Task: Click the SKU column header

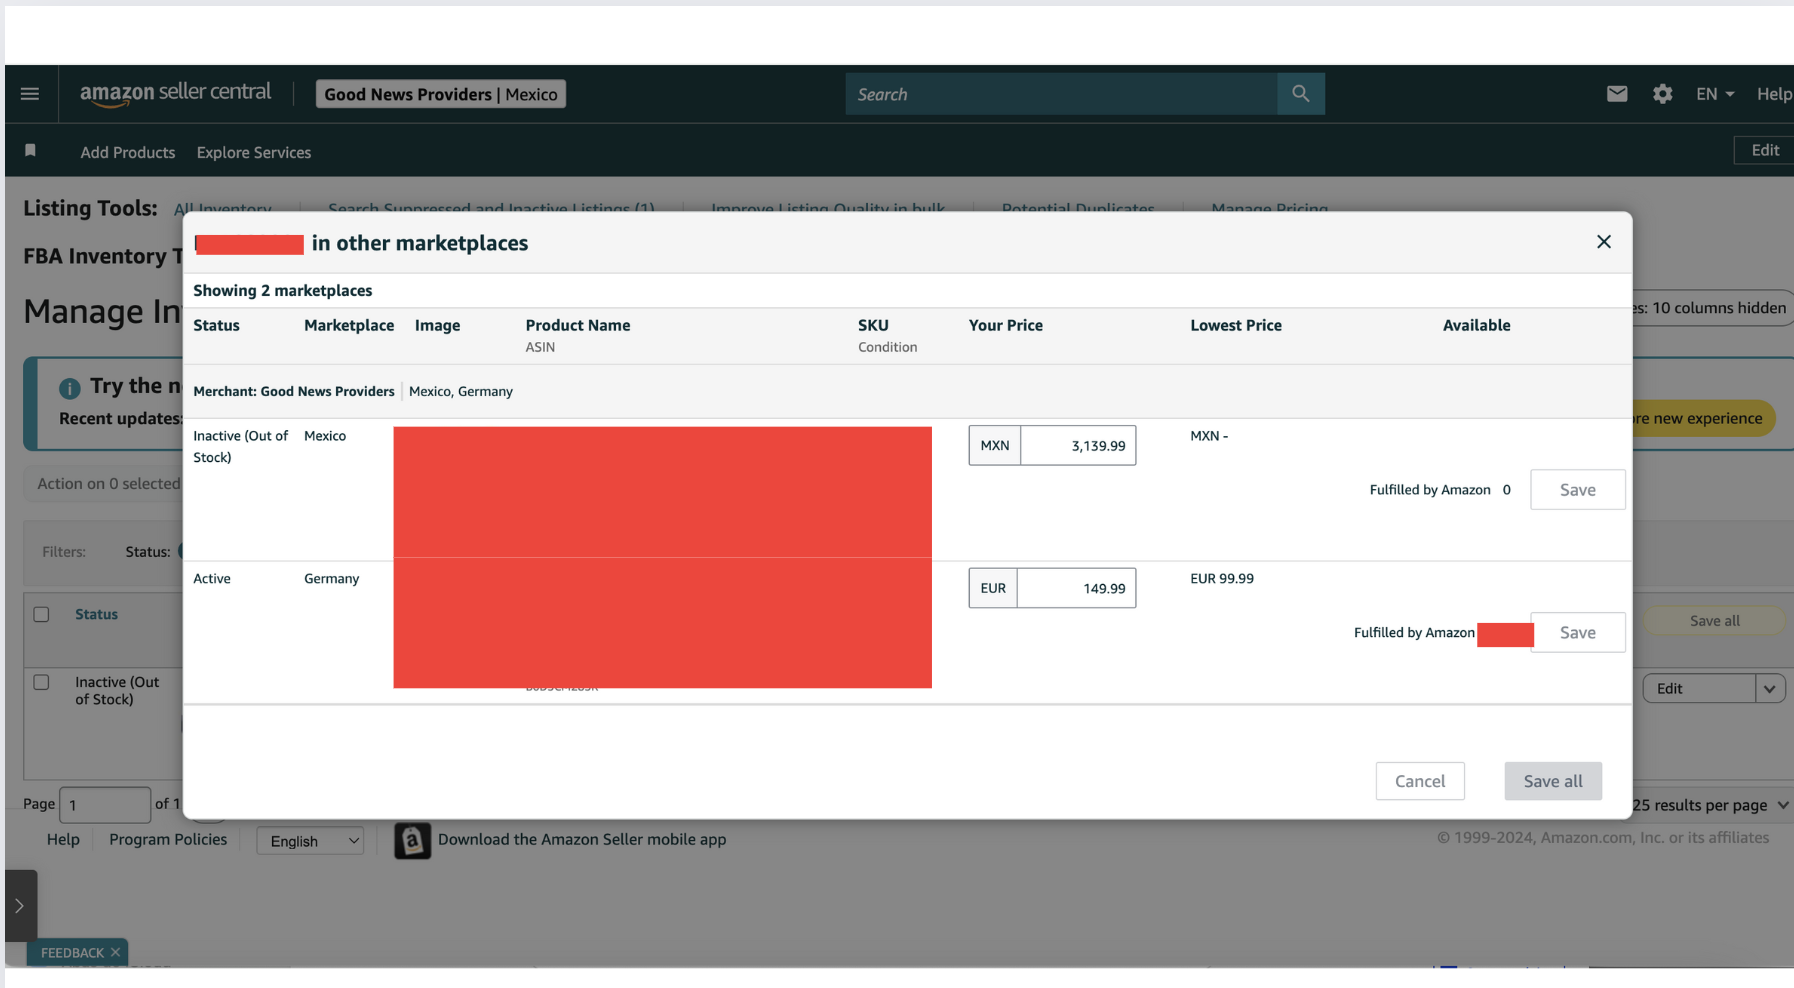Action: point(873,325)
